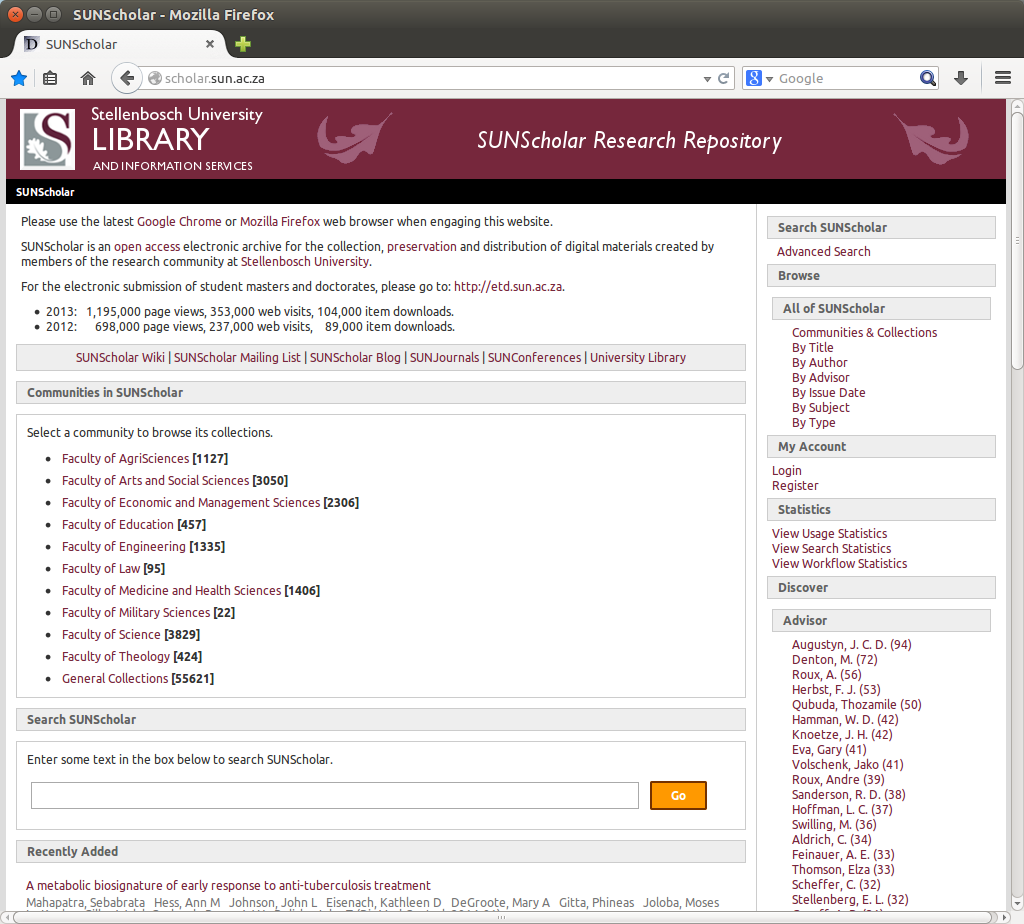Browse items By Issue Date
1024x924 pixels.
[x=829, y=392]
